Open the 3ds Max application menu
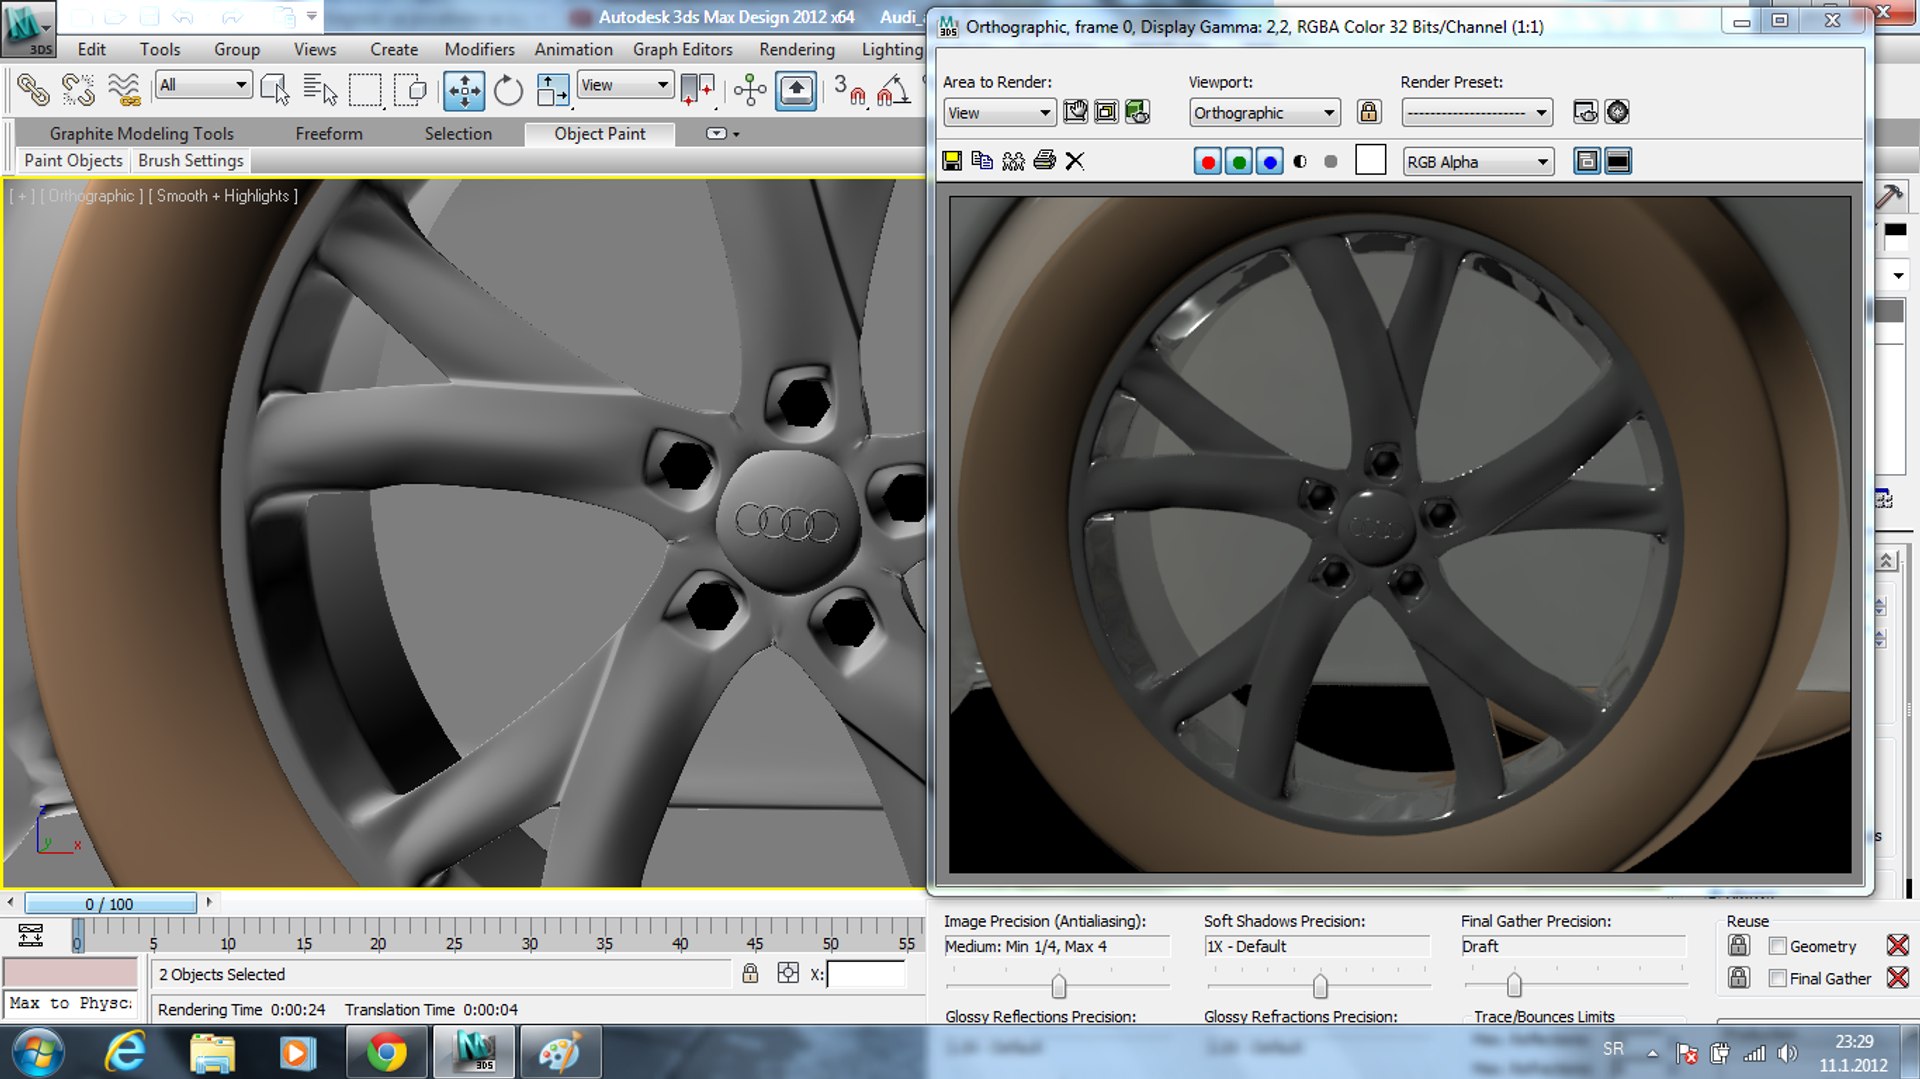Image resolution: width=1920 pixels, height=1079 pixels. pos(28,28)
